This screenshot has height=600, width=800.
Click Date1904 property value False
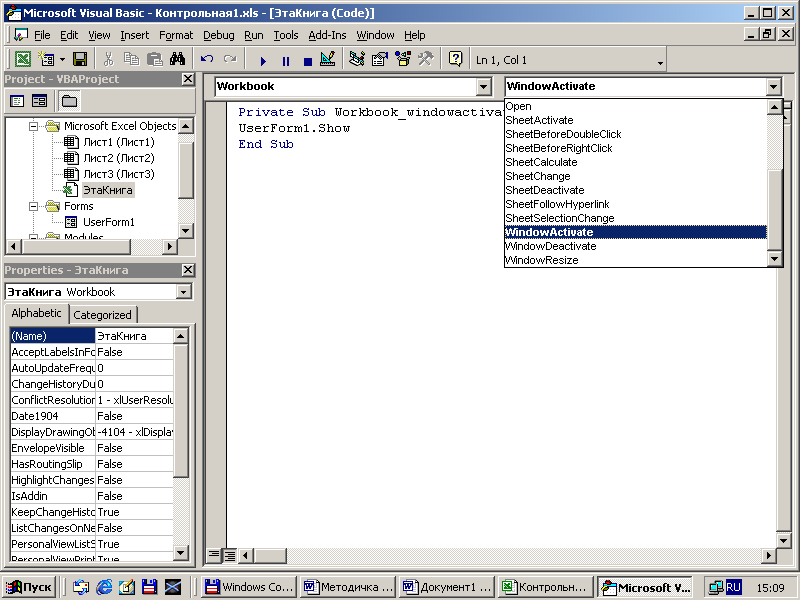pos(135,416)
